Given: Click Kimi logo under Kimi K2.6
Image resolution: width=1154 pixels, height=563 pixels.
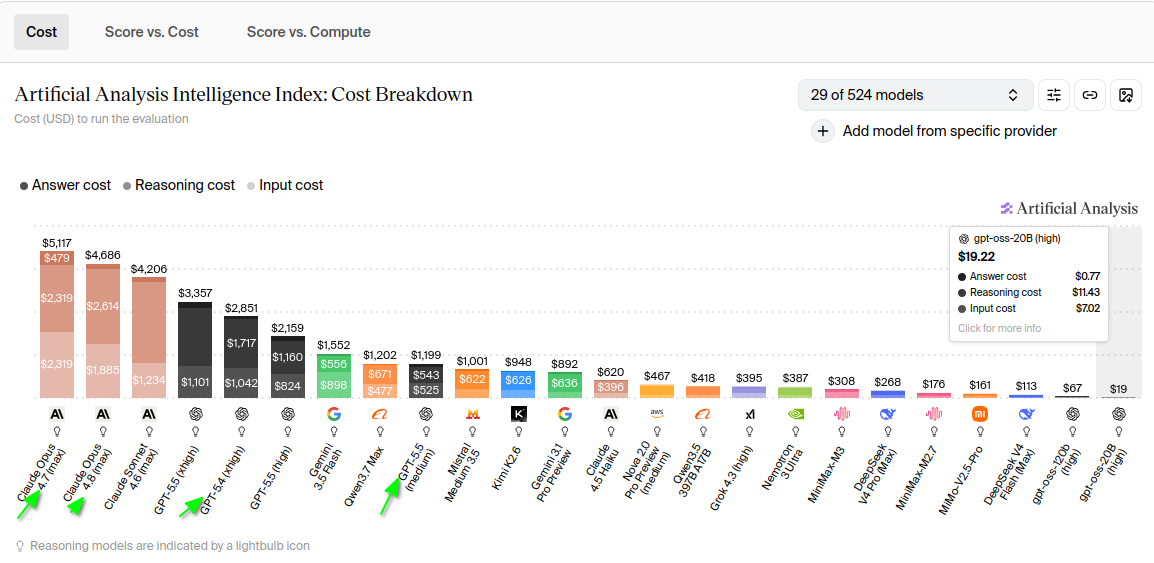Looking at the screenshot, I should [x=518, y=414].
